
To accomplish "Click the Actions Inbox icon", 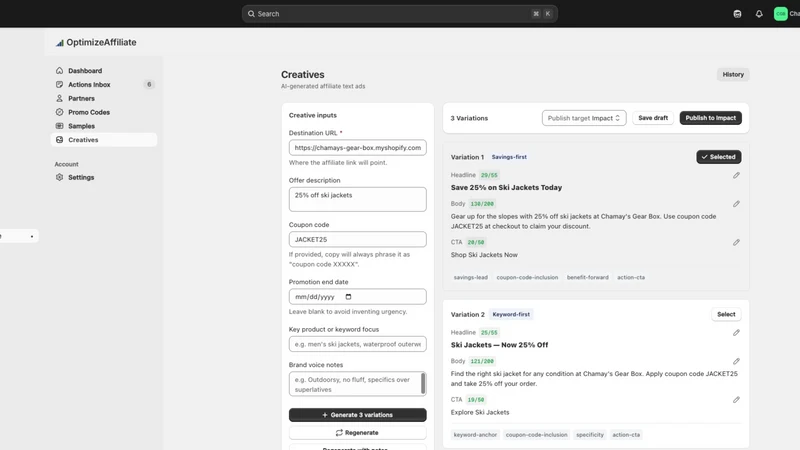I will point(59,84).
